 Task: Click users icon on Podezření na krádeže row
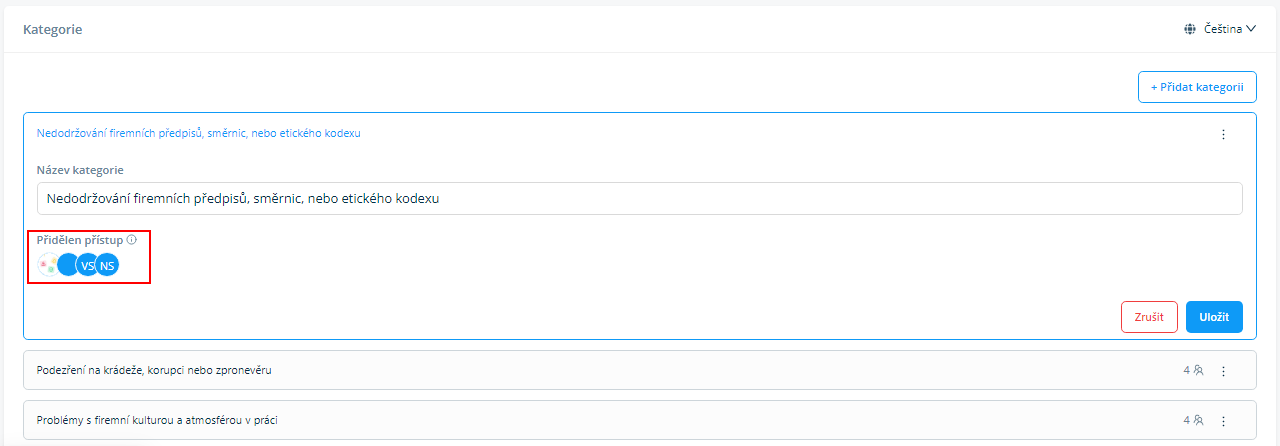[1198, 370]
